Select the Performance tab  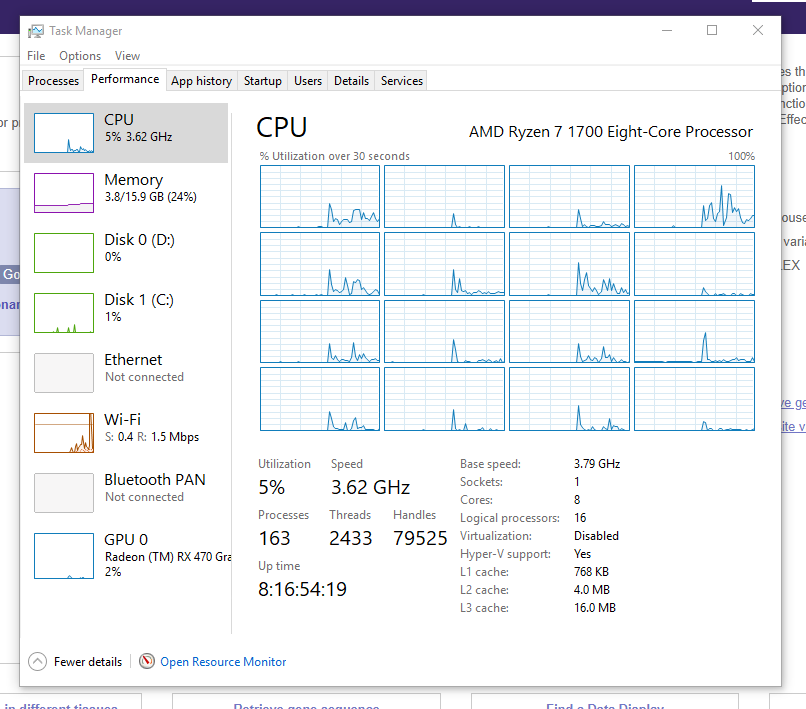coord(125,79)
